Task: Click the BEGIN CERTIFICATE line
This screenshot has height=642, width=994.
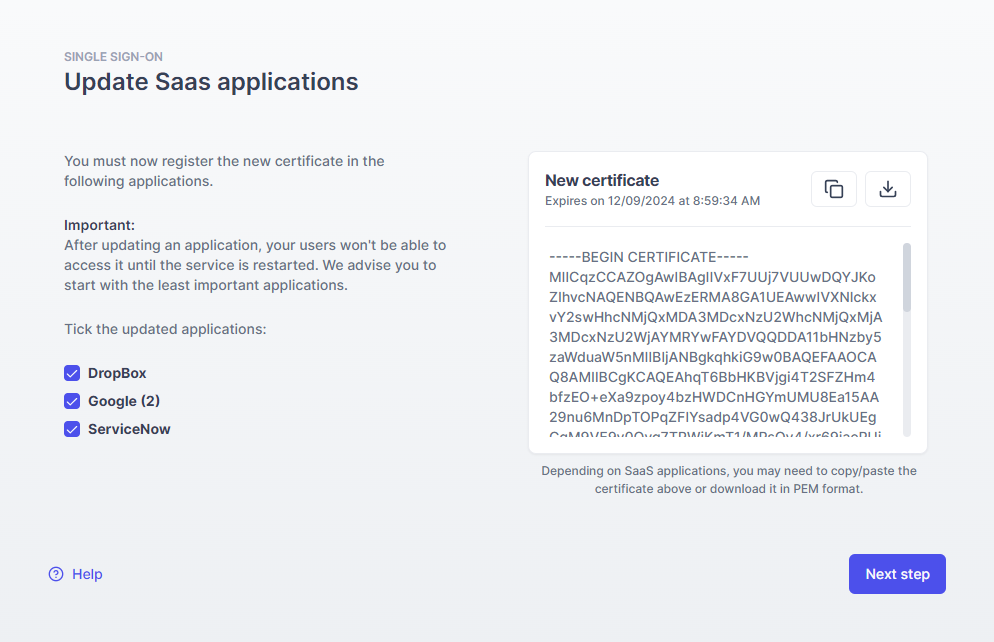Action: click(649, 257)
